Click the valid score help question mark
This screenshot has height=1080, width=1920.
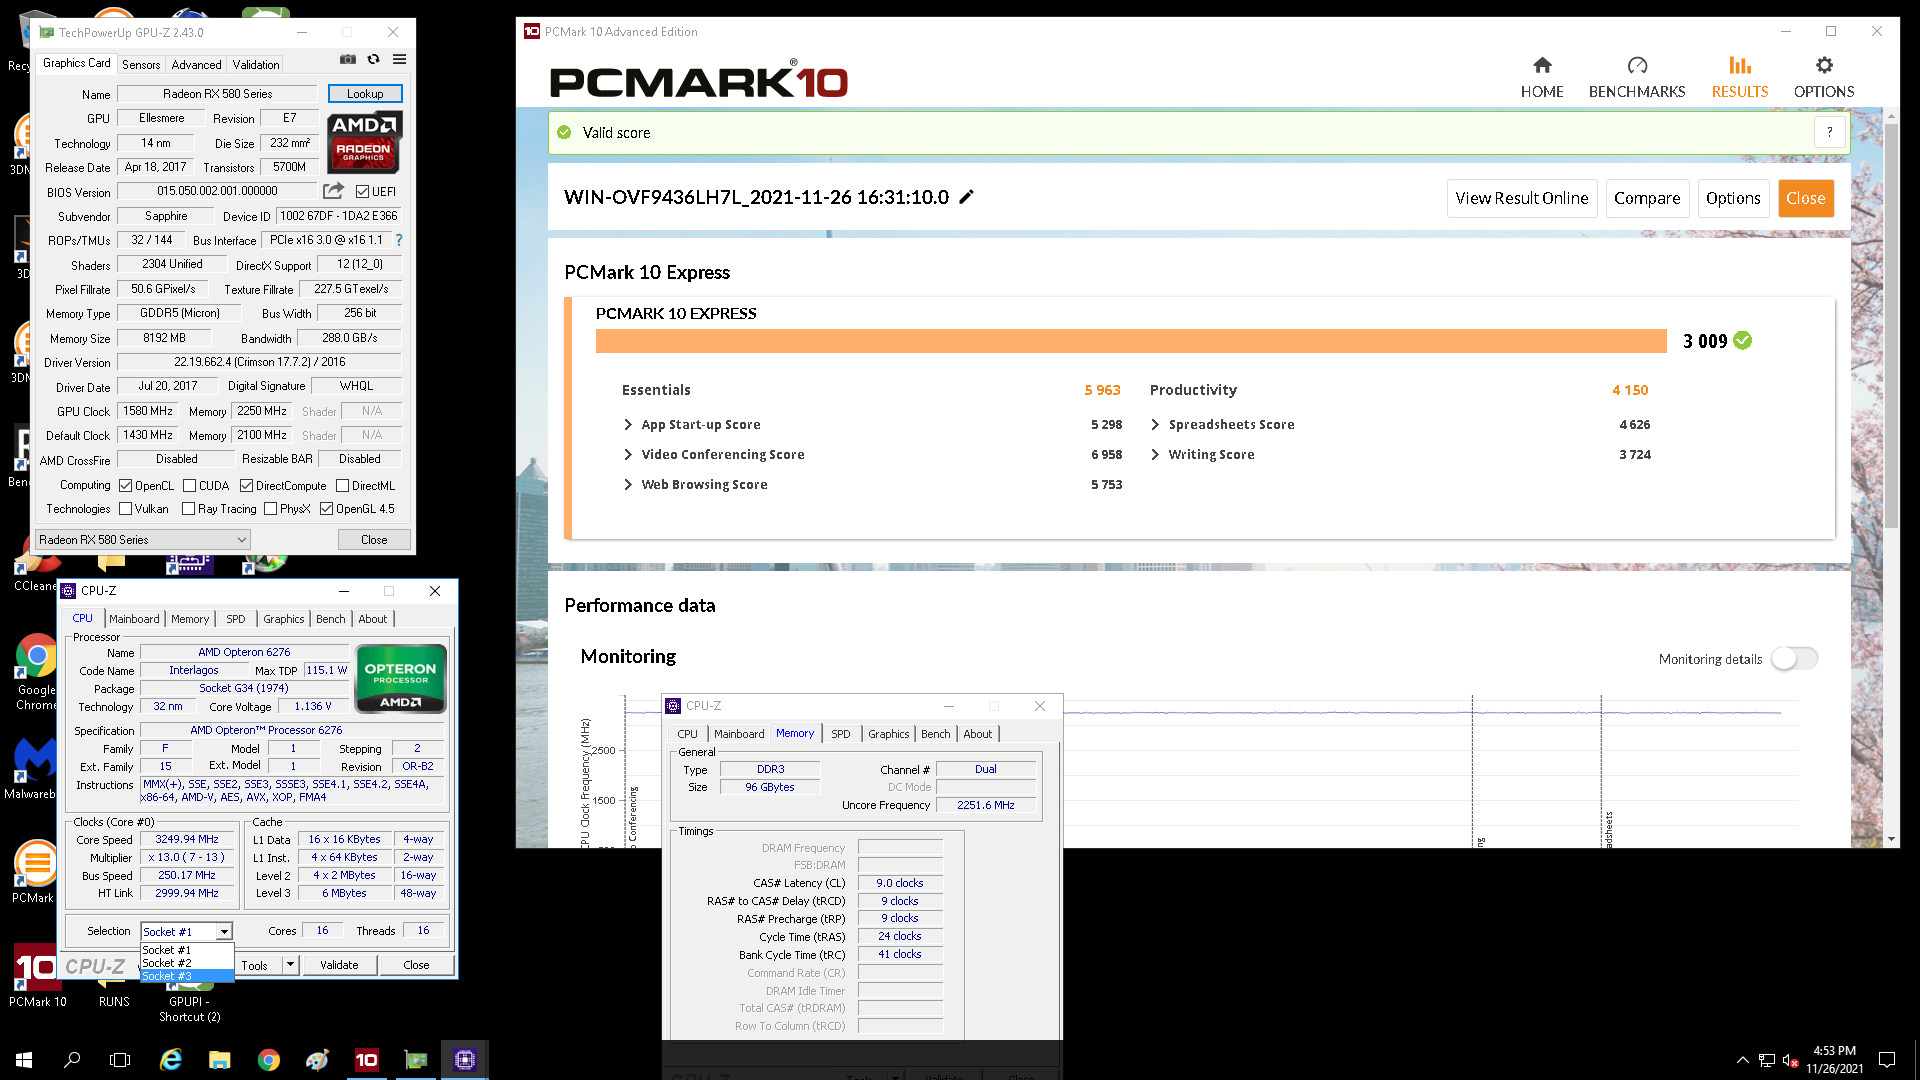pos(1829,132)
